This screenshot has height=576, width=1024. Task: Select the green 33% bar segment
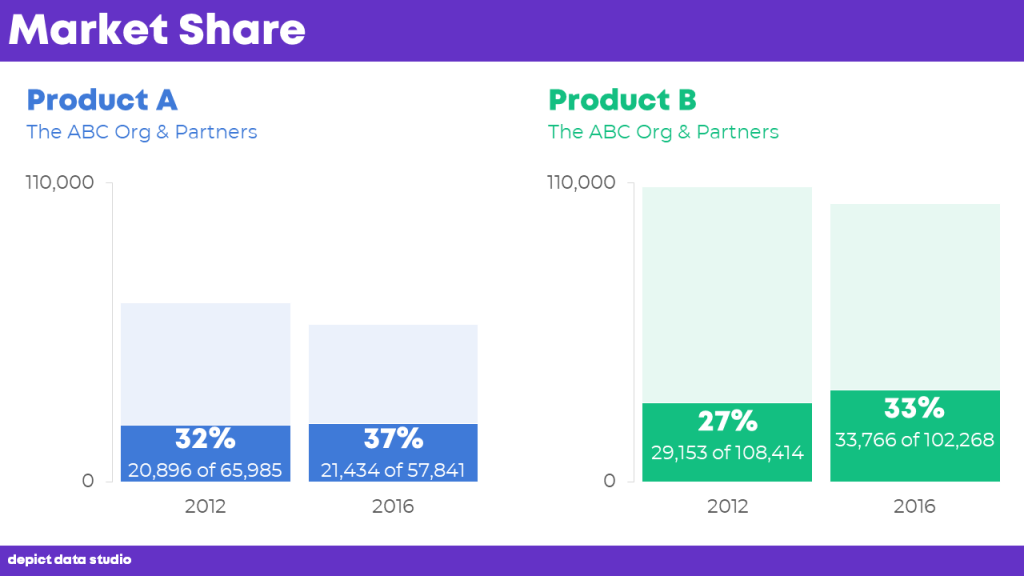pos(915,436)
